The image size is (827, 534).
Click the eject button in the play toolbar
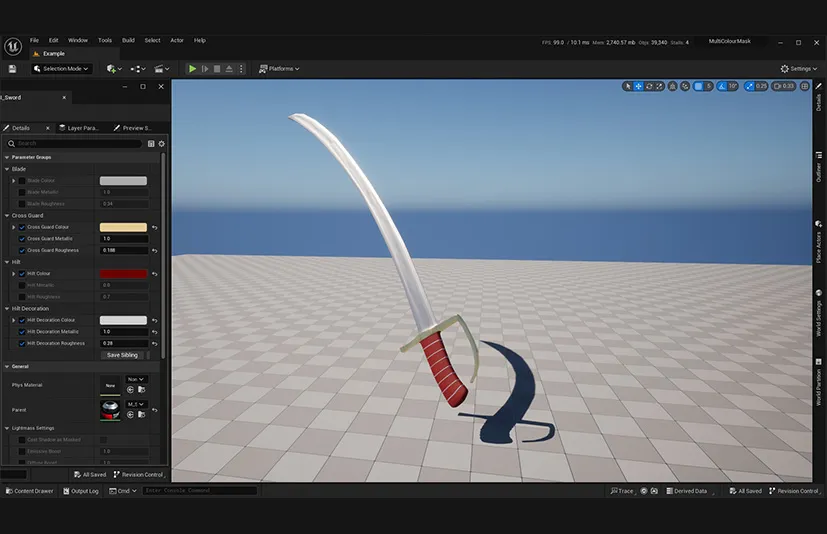point(229,69)
